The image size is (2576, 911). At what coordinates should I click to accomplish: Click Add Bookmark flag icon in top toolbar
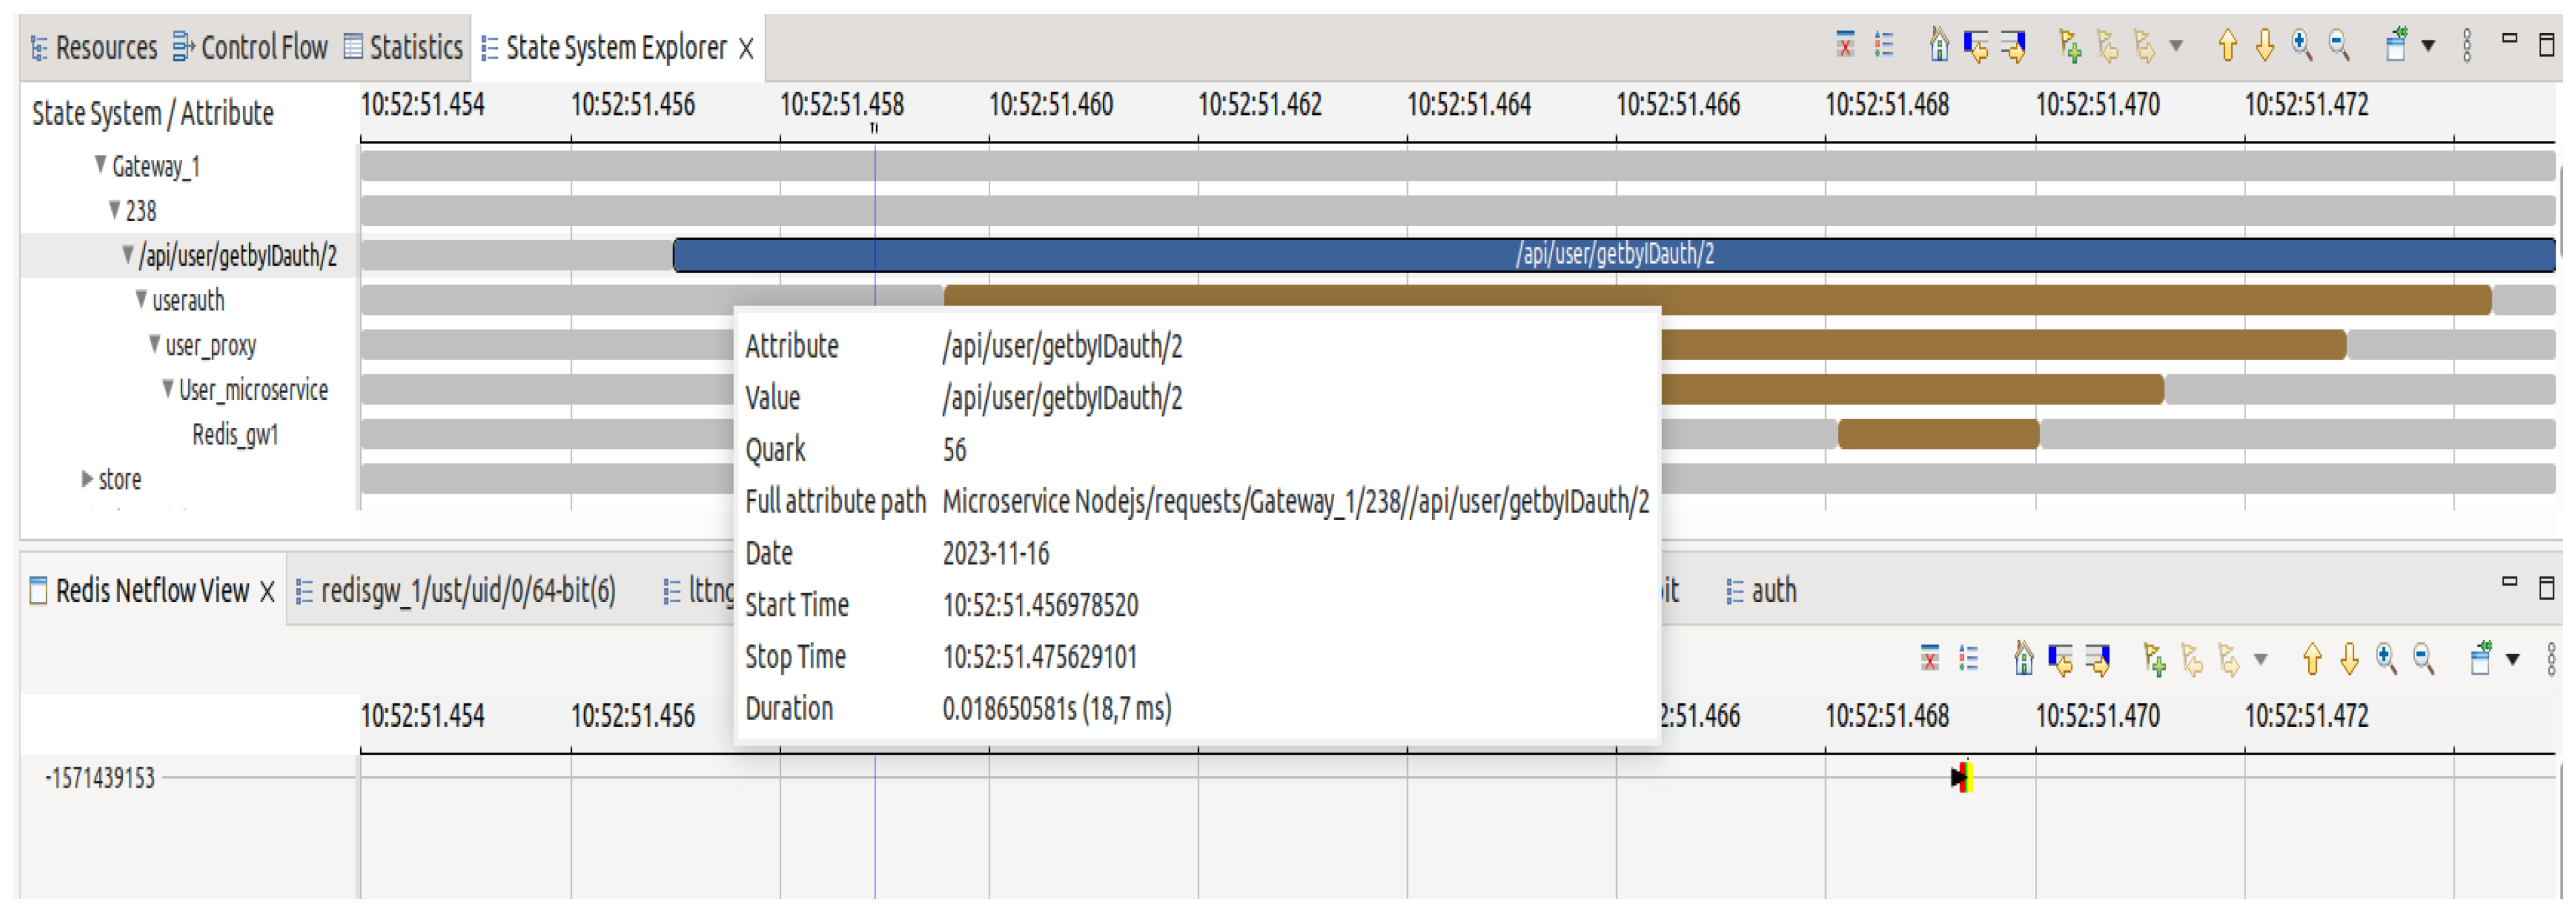click(x=2070, y=46)
